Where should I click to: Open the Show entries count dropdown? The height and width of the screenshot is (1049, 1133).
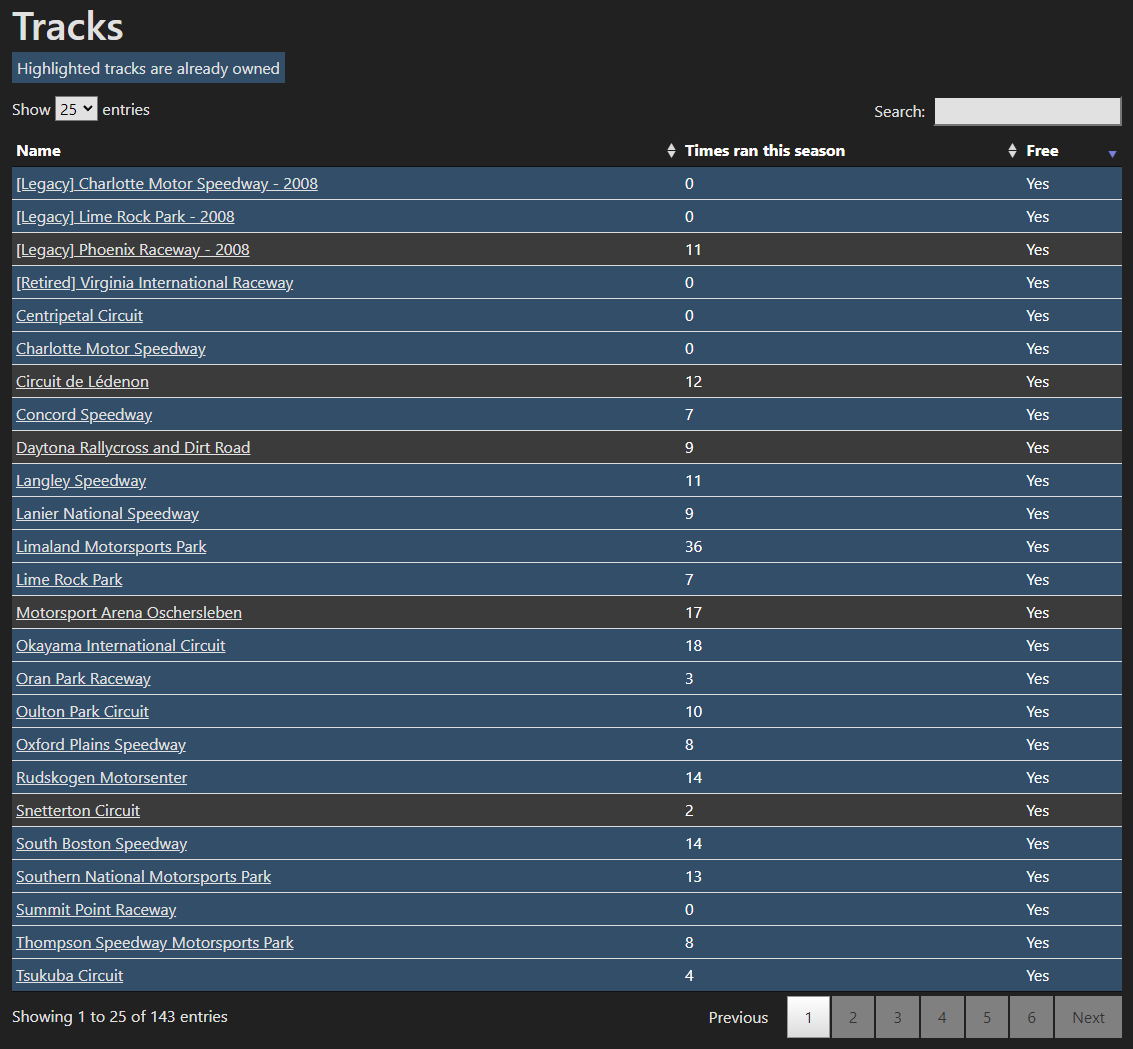coord(76,109)
